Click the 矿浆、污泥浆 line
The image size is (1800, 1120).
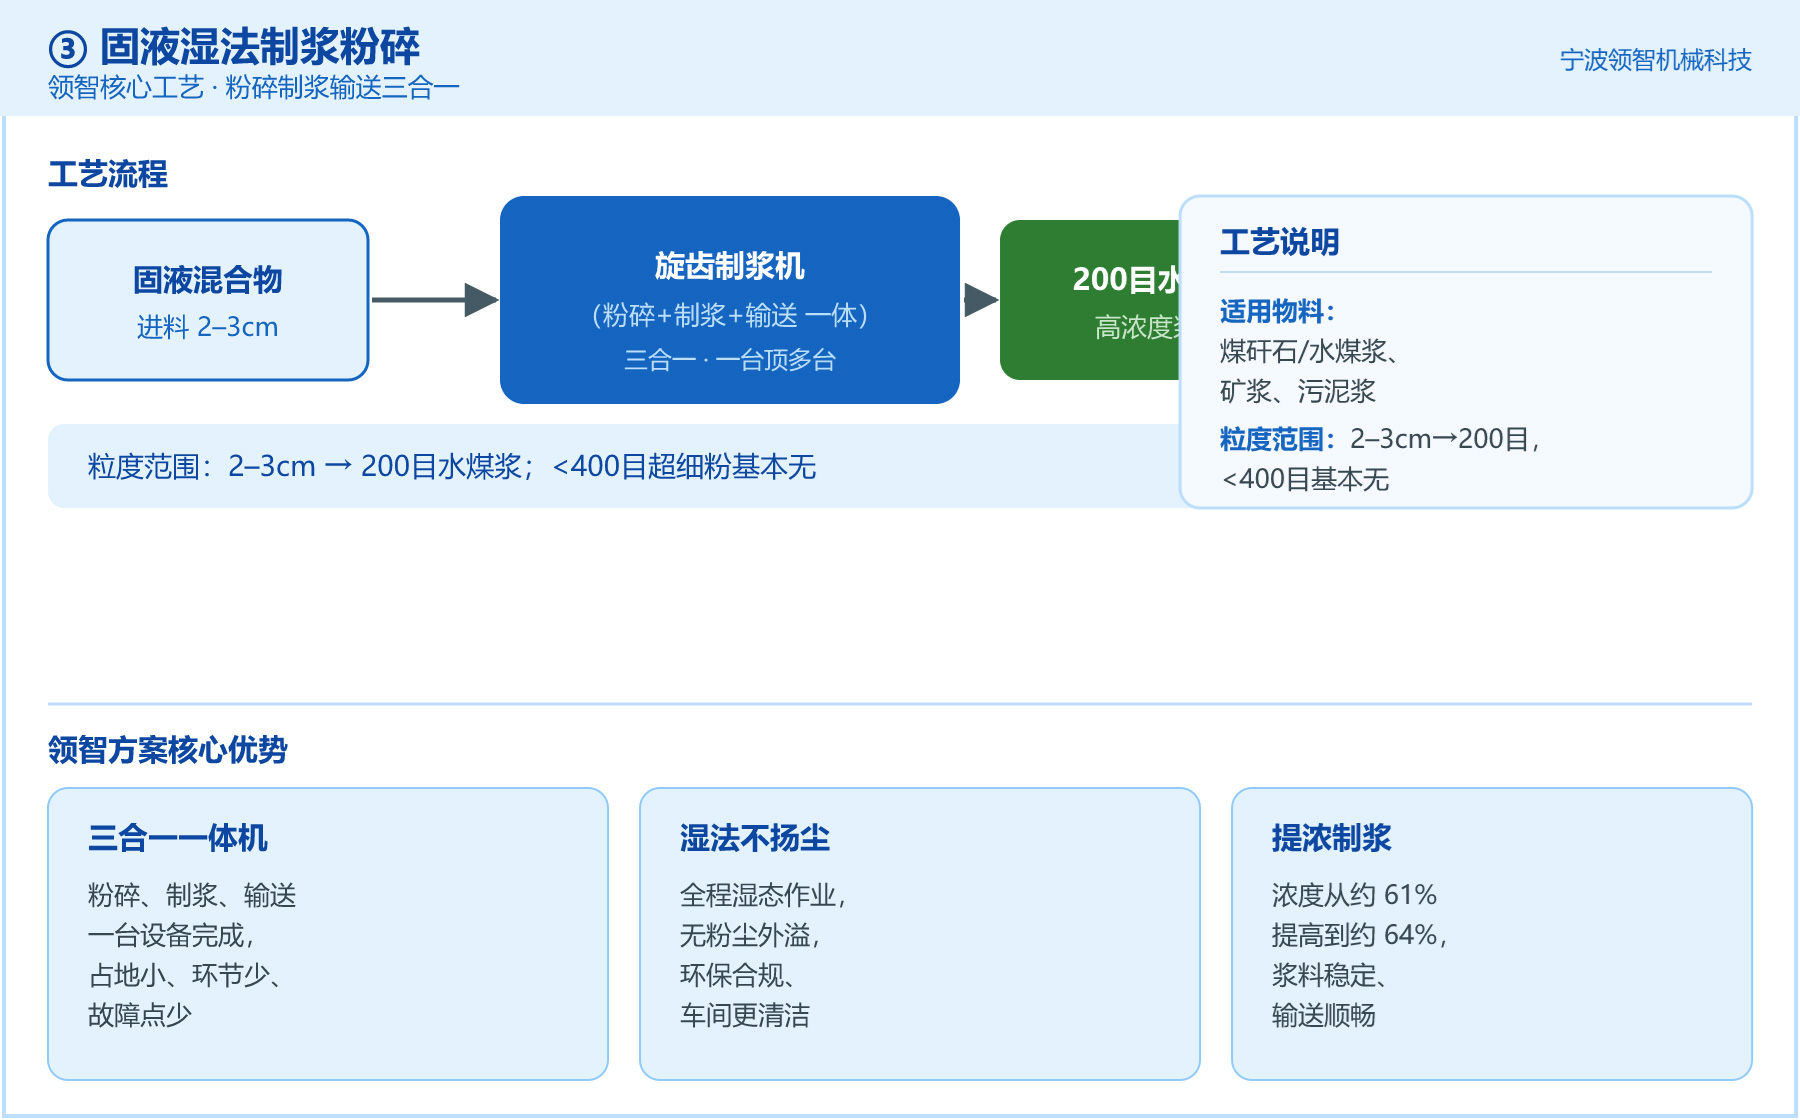click(1298, 391)
